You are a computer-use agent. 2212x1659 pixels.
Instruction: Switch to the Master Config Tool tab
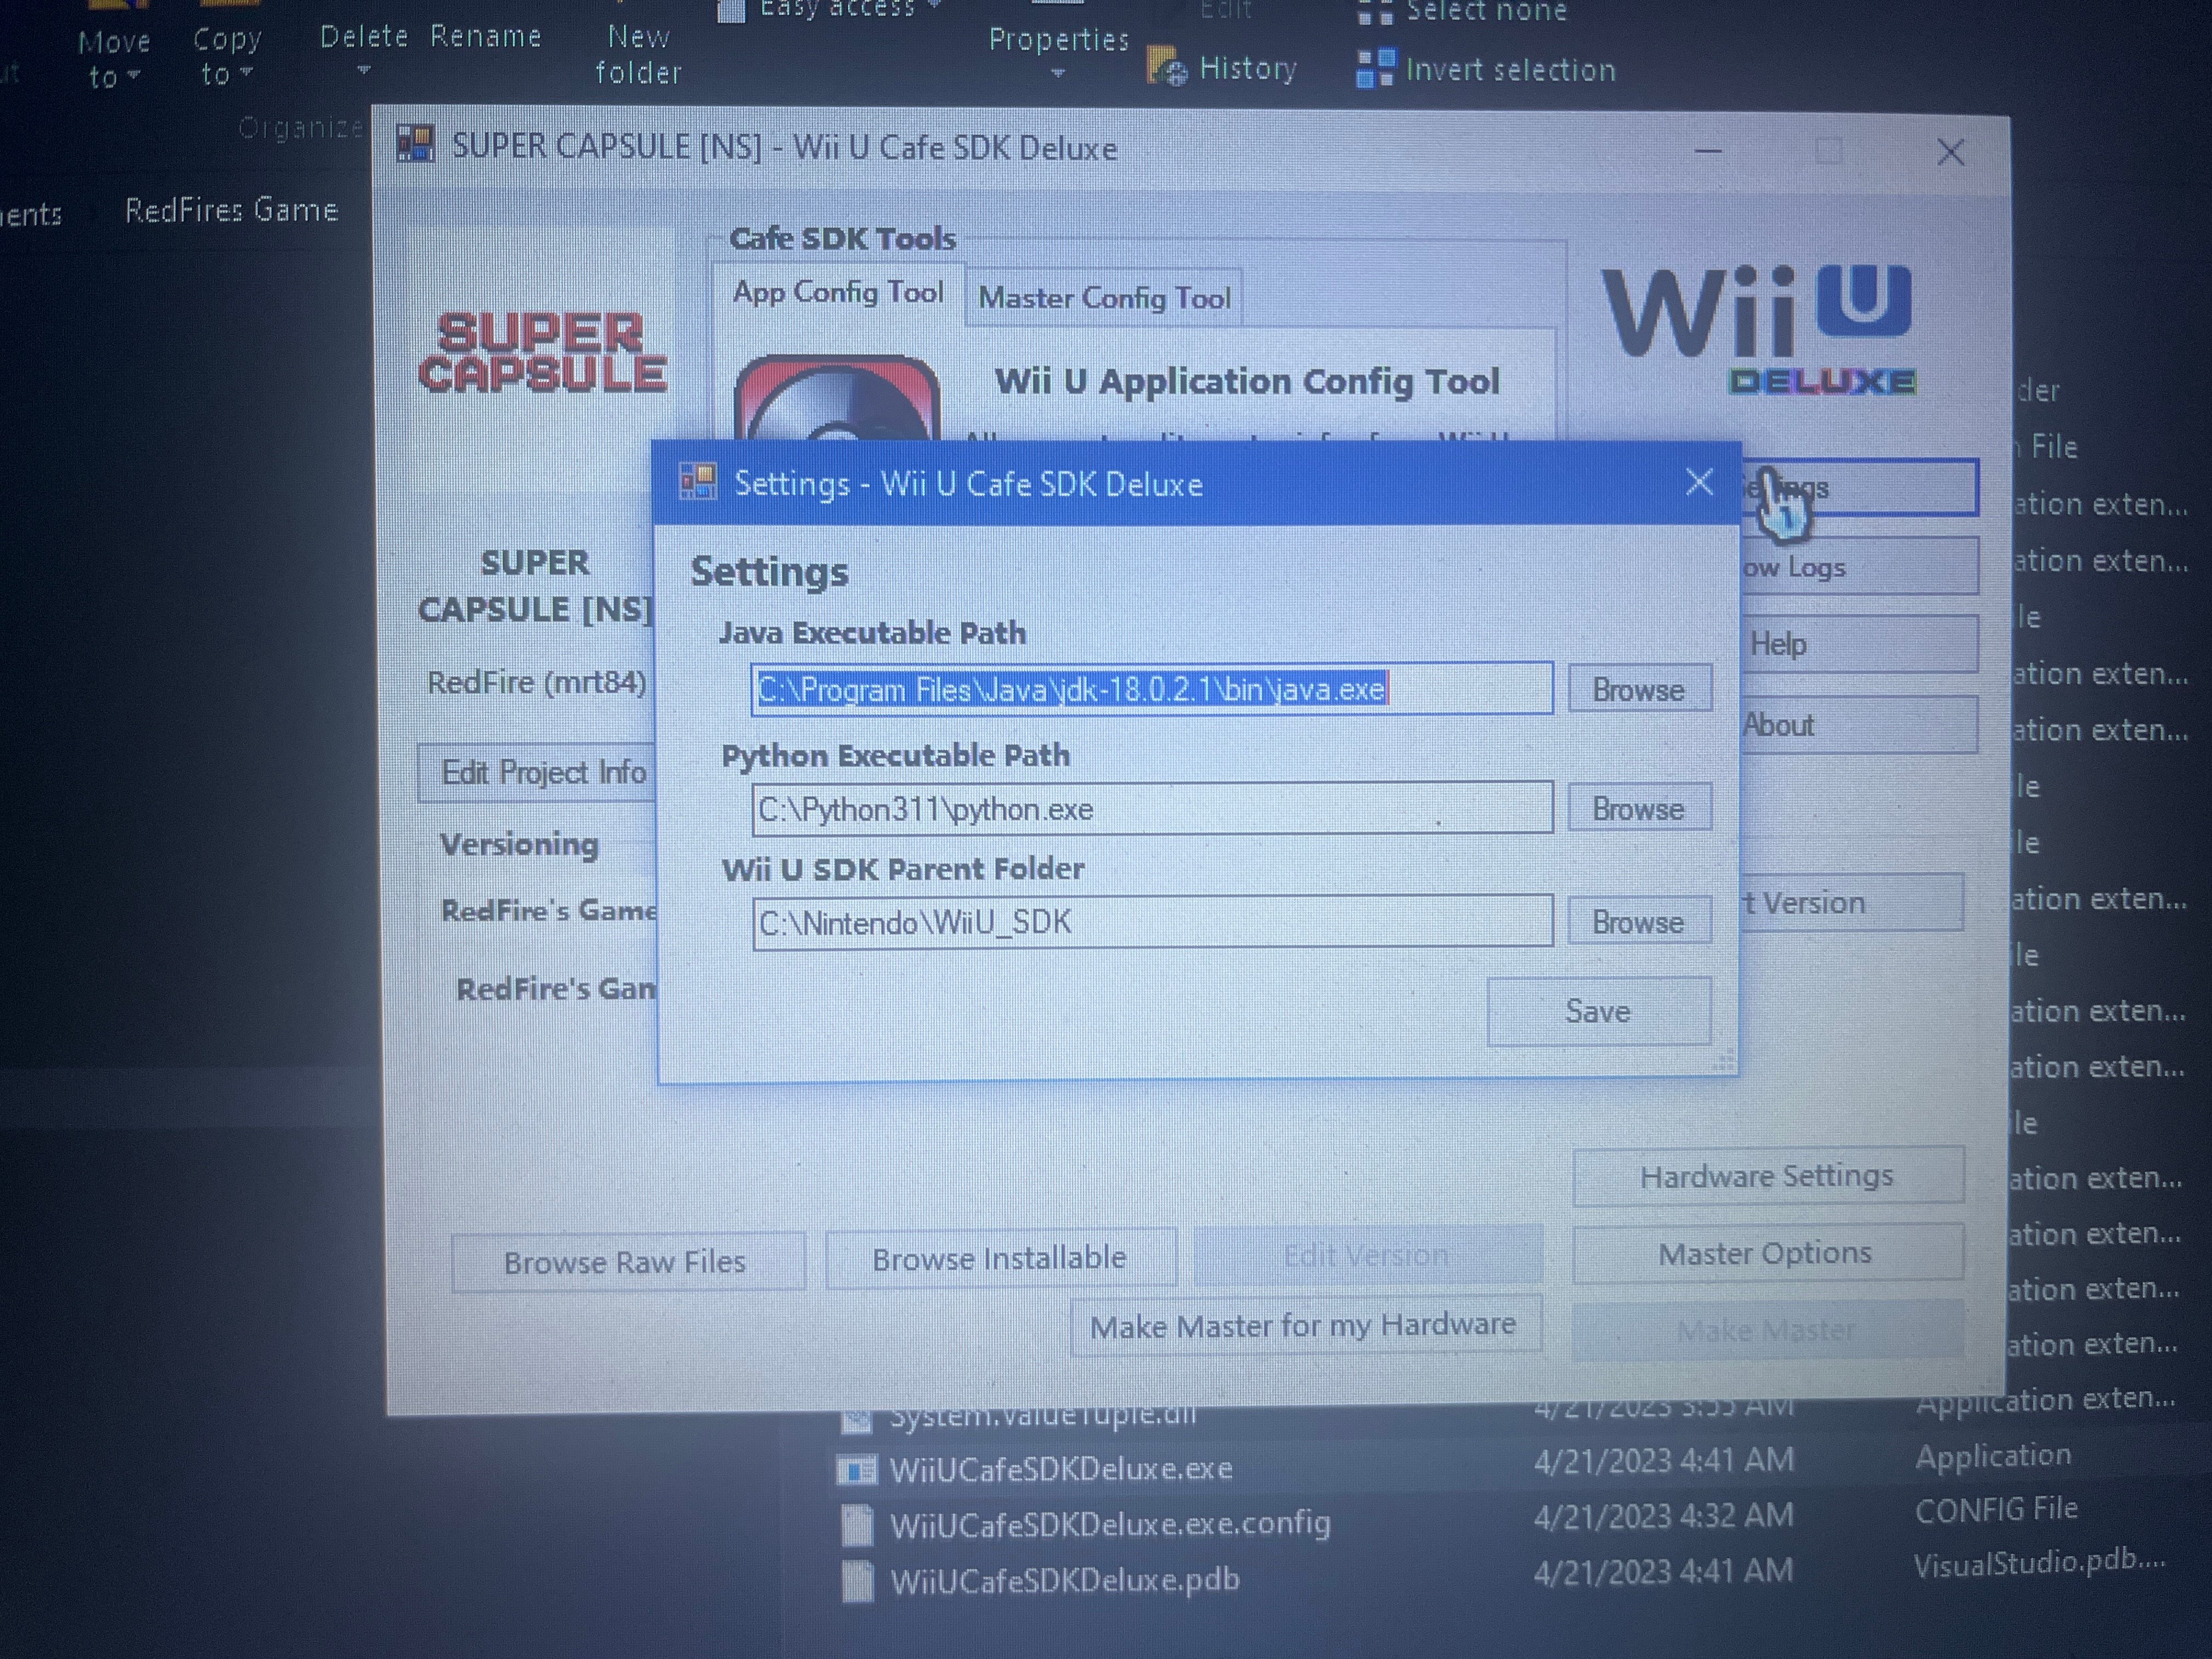pos(1104,297)
